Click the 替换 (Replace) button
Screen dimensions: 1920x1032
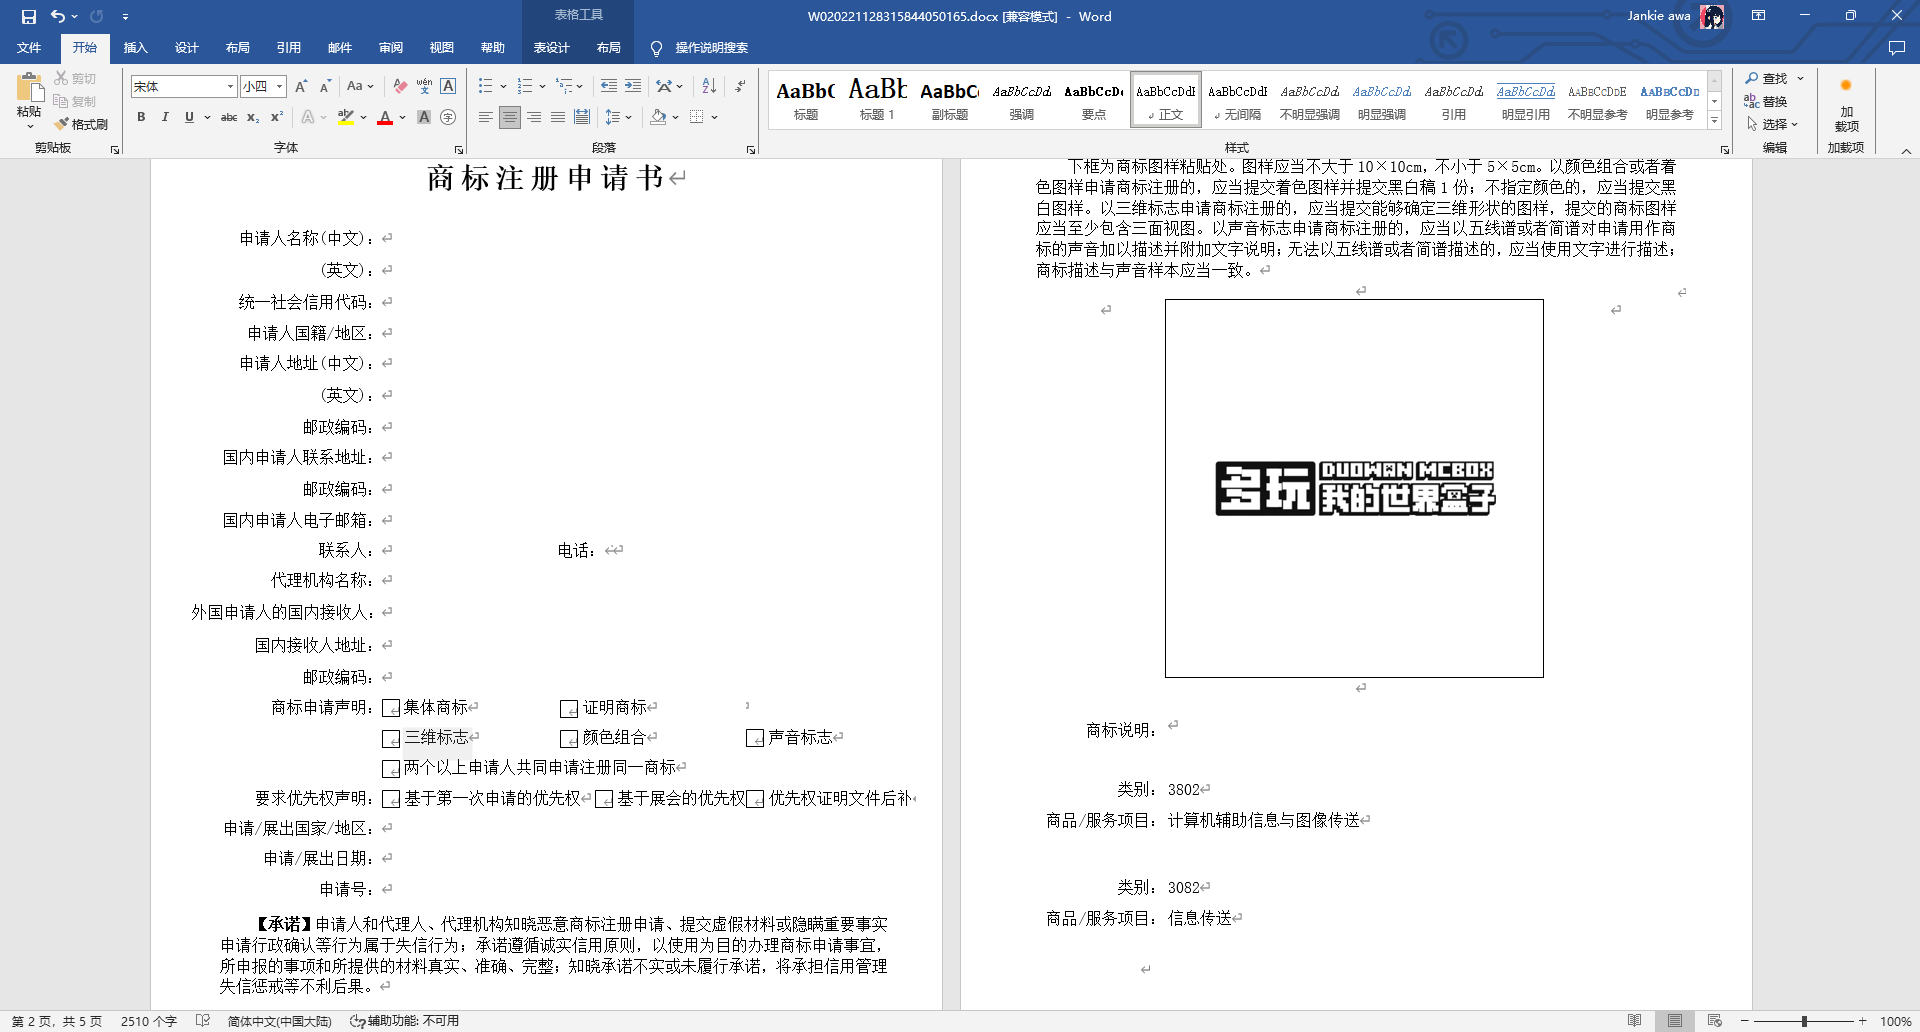(1766, 101)
